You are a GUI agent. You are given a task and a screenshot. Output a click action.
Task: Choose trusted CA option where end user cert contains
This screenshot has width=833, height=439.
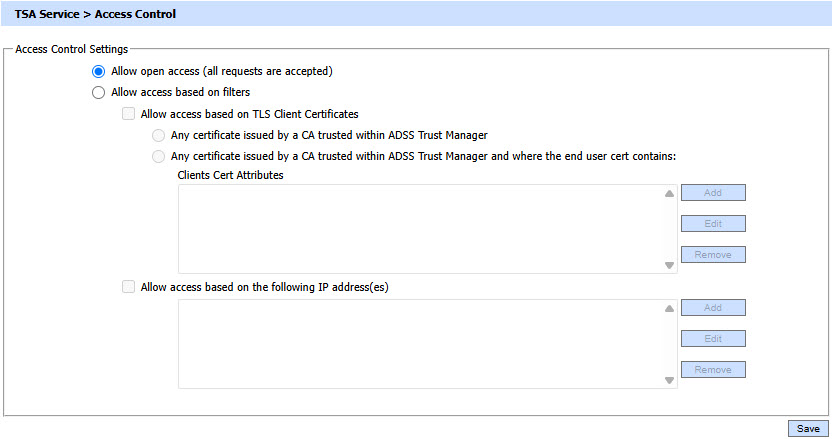pos(158,156)
